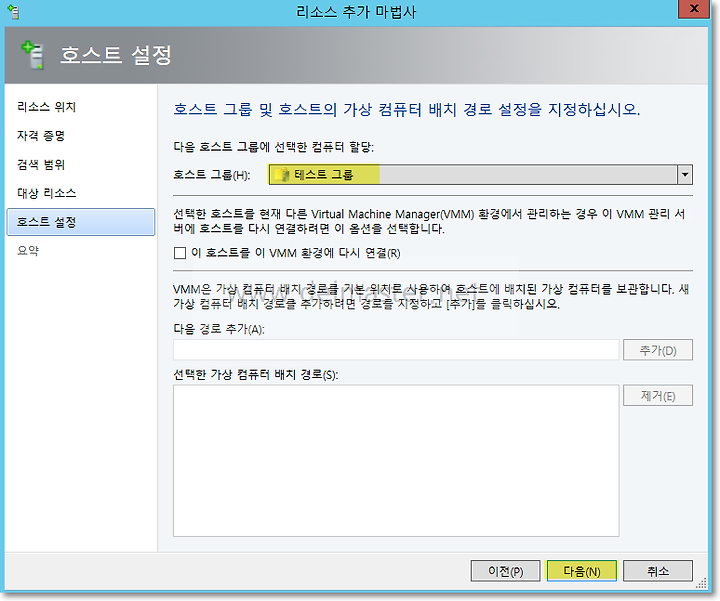Focus the 다음 경로 추가 input field

click(396, 350)
